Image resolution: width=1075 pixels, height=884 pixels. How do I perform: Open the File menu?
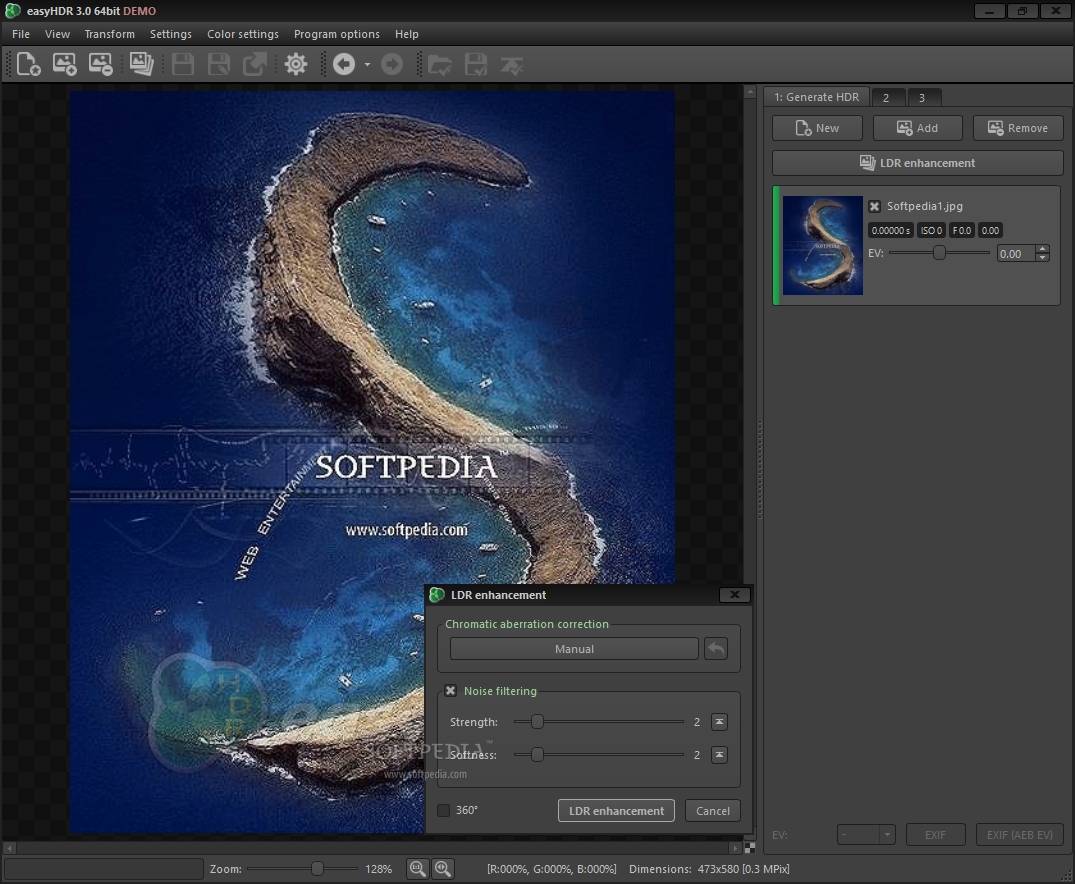click(x=21, y=34)
